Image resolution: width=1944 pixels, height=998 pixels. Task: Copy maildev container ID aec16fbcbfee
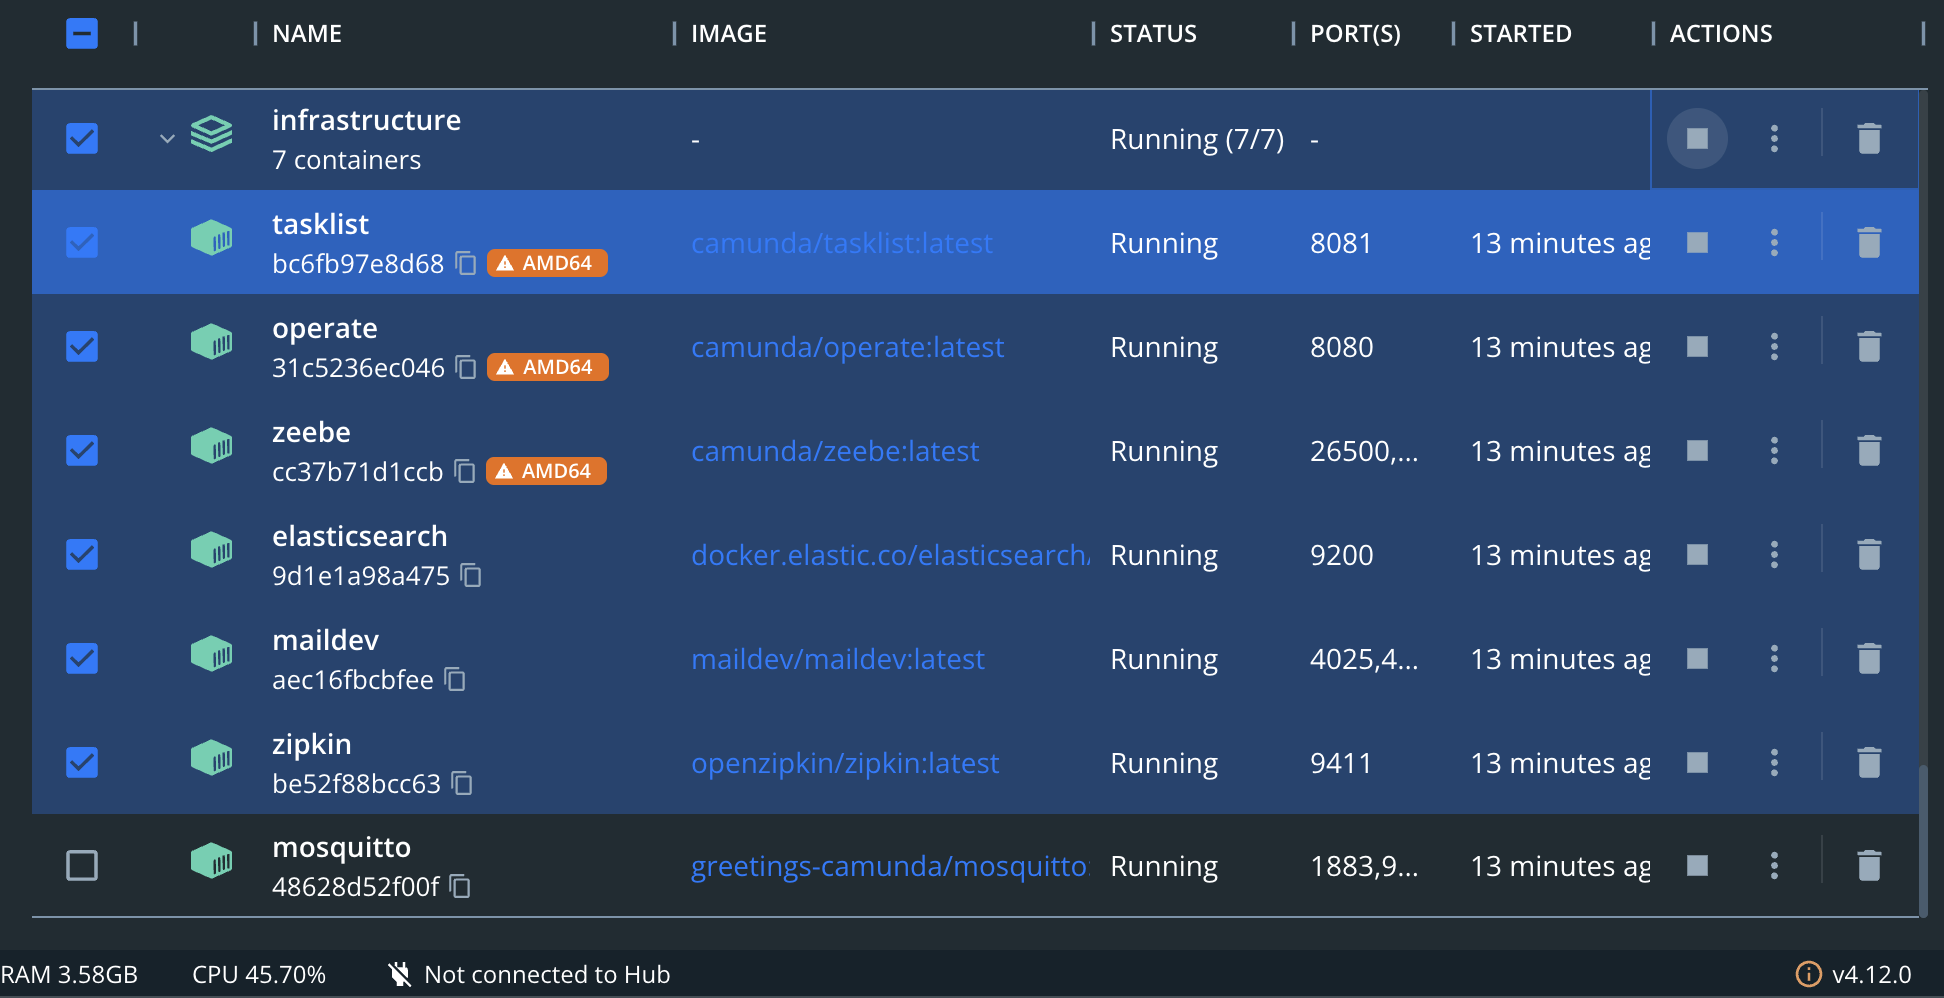pos(455,679)
